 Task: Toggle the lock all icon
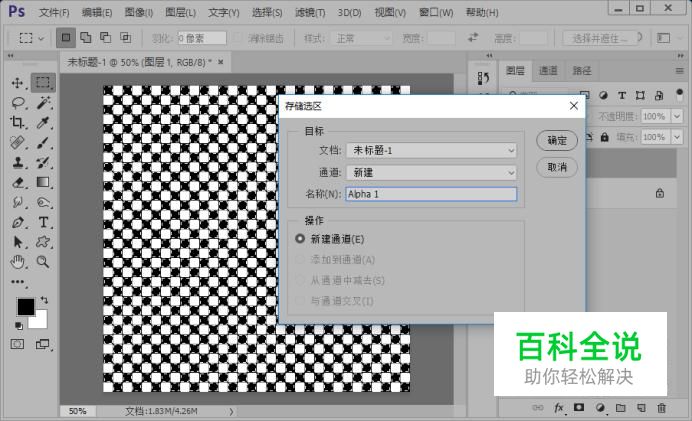coord(605,137)
